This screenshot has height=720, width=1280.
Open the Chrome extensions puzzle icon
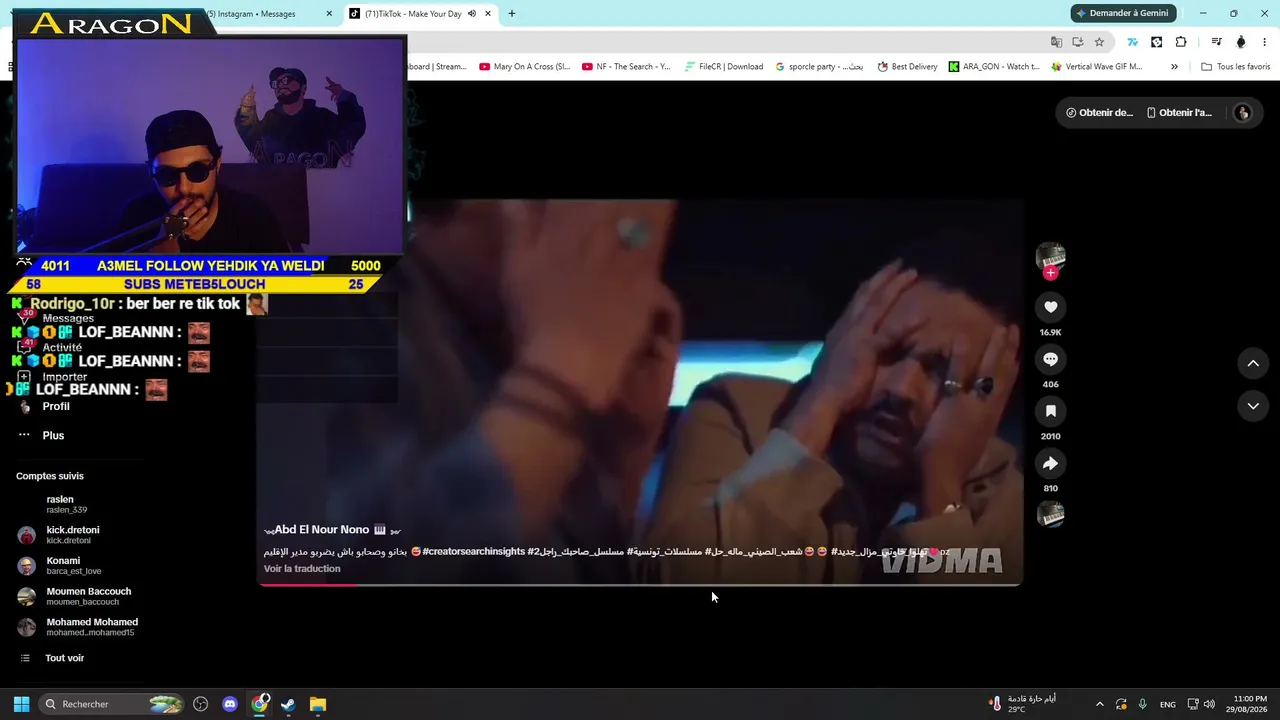[1181, 42]
